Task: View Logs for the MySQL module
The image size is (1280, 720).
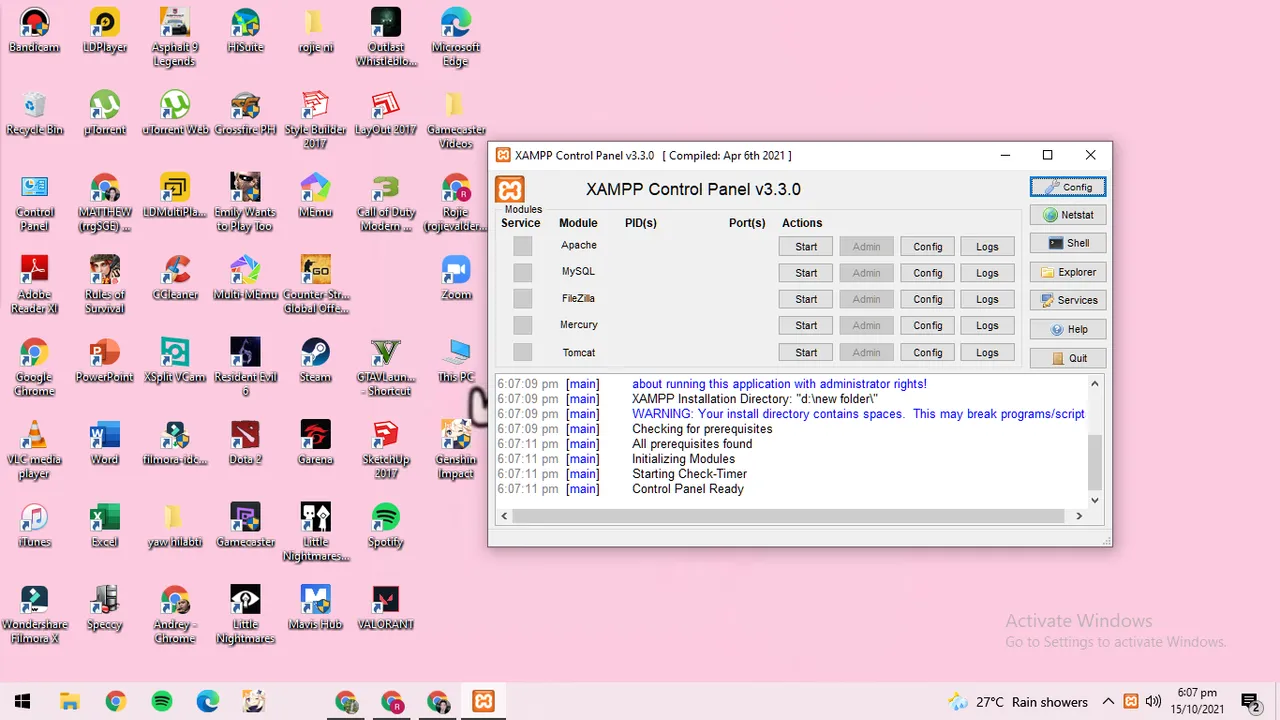Action: point(987,272)
